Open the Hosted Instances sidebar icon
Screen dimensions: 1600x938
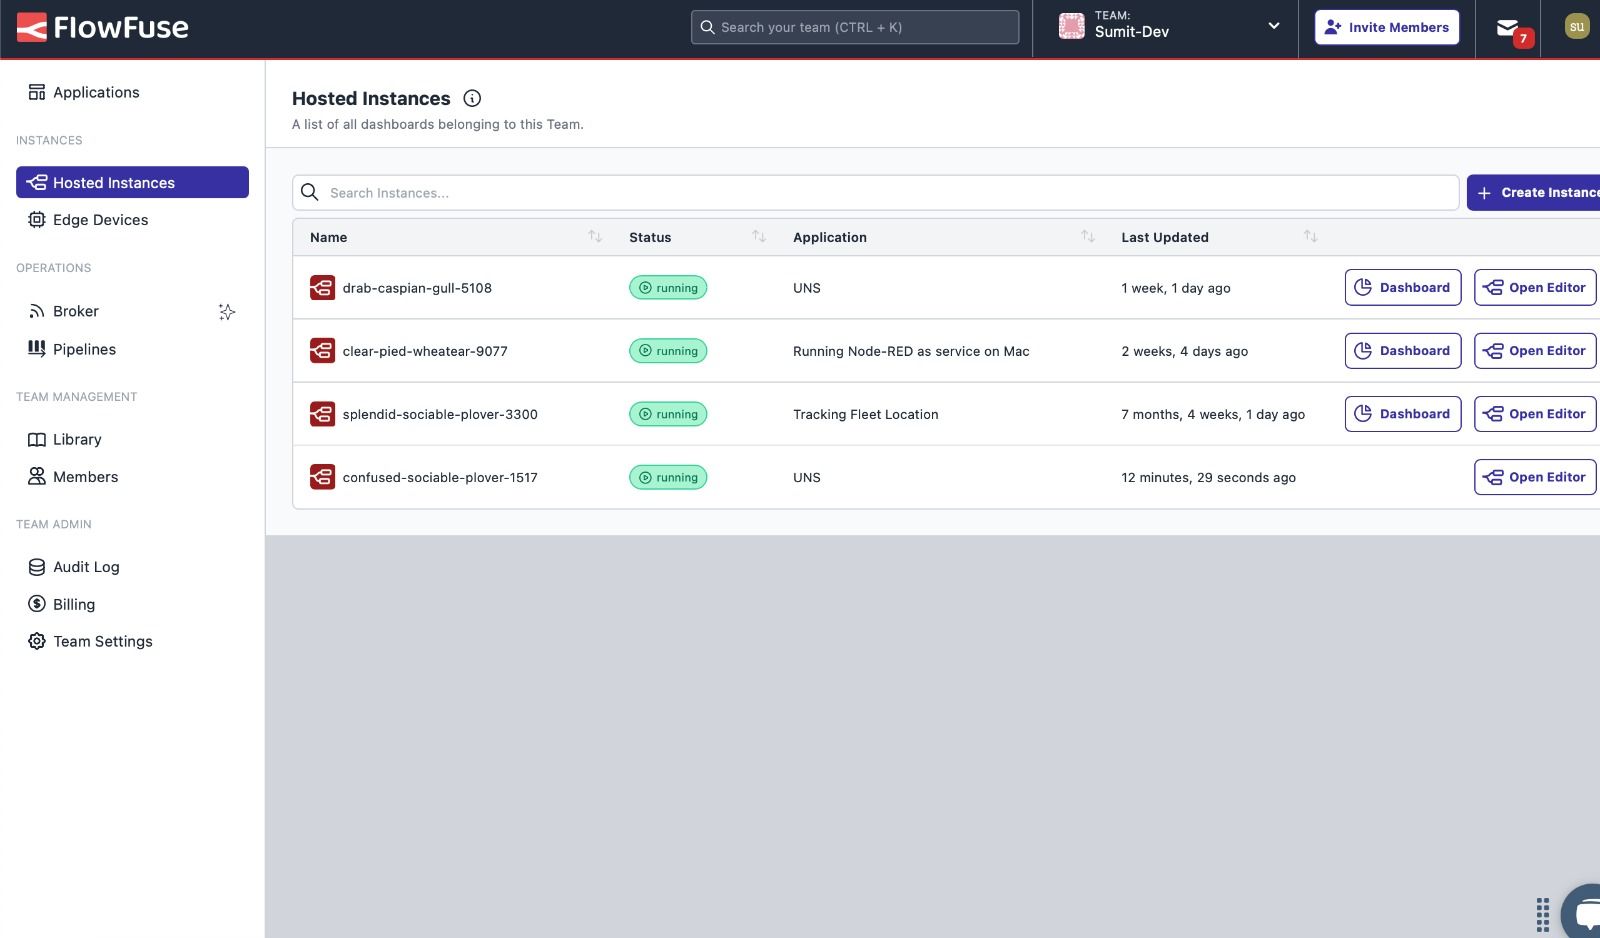pos(37,182)
